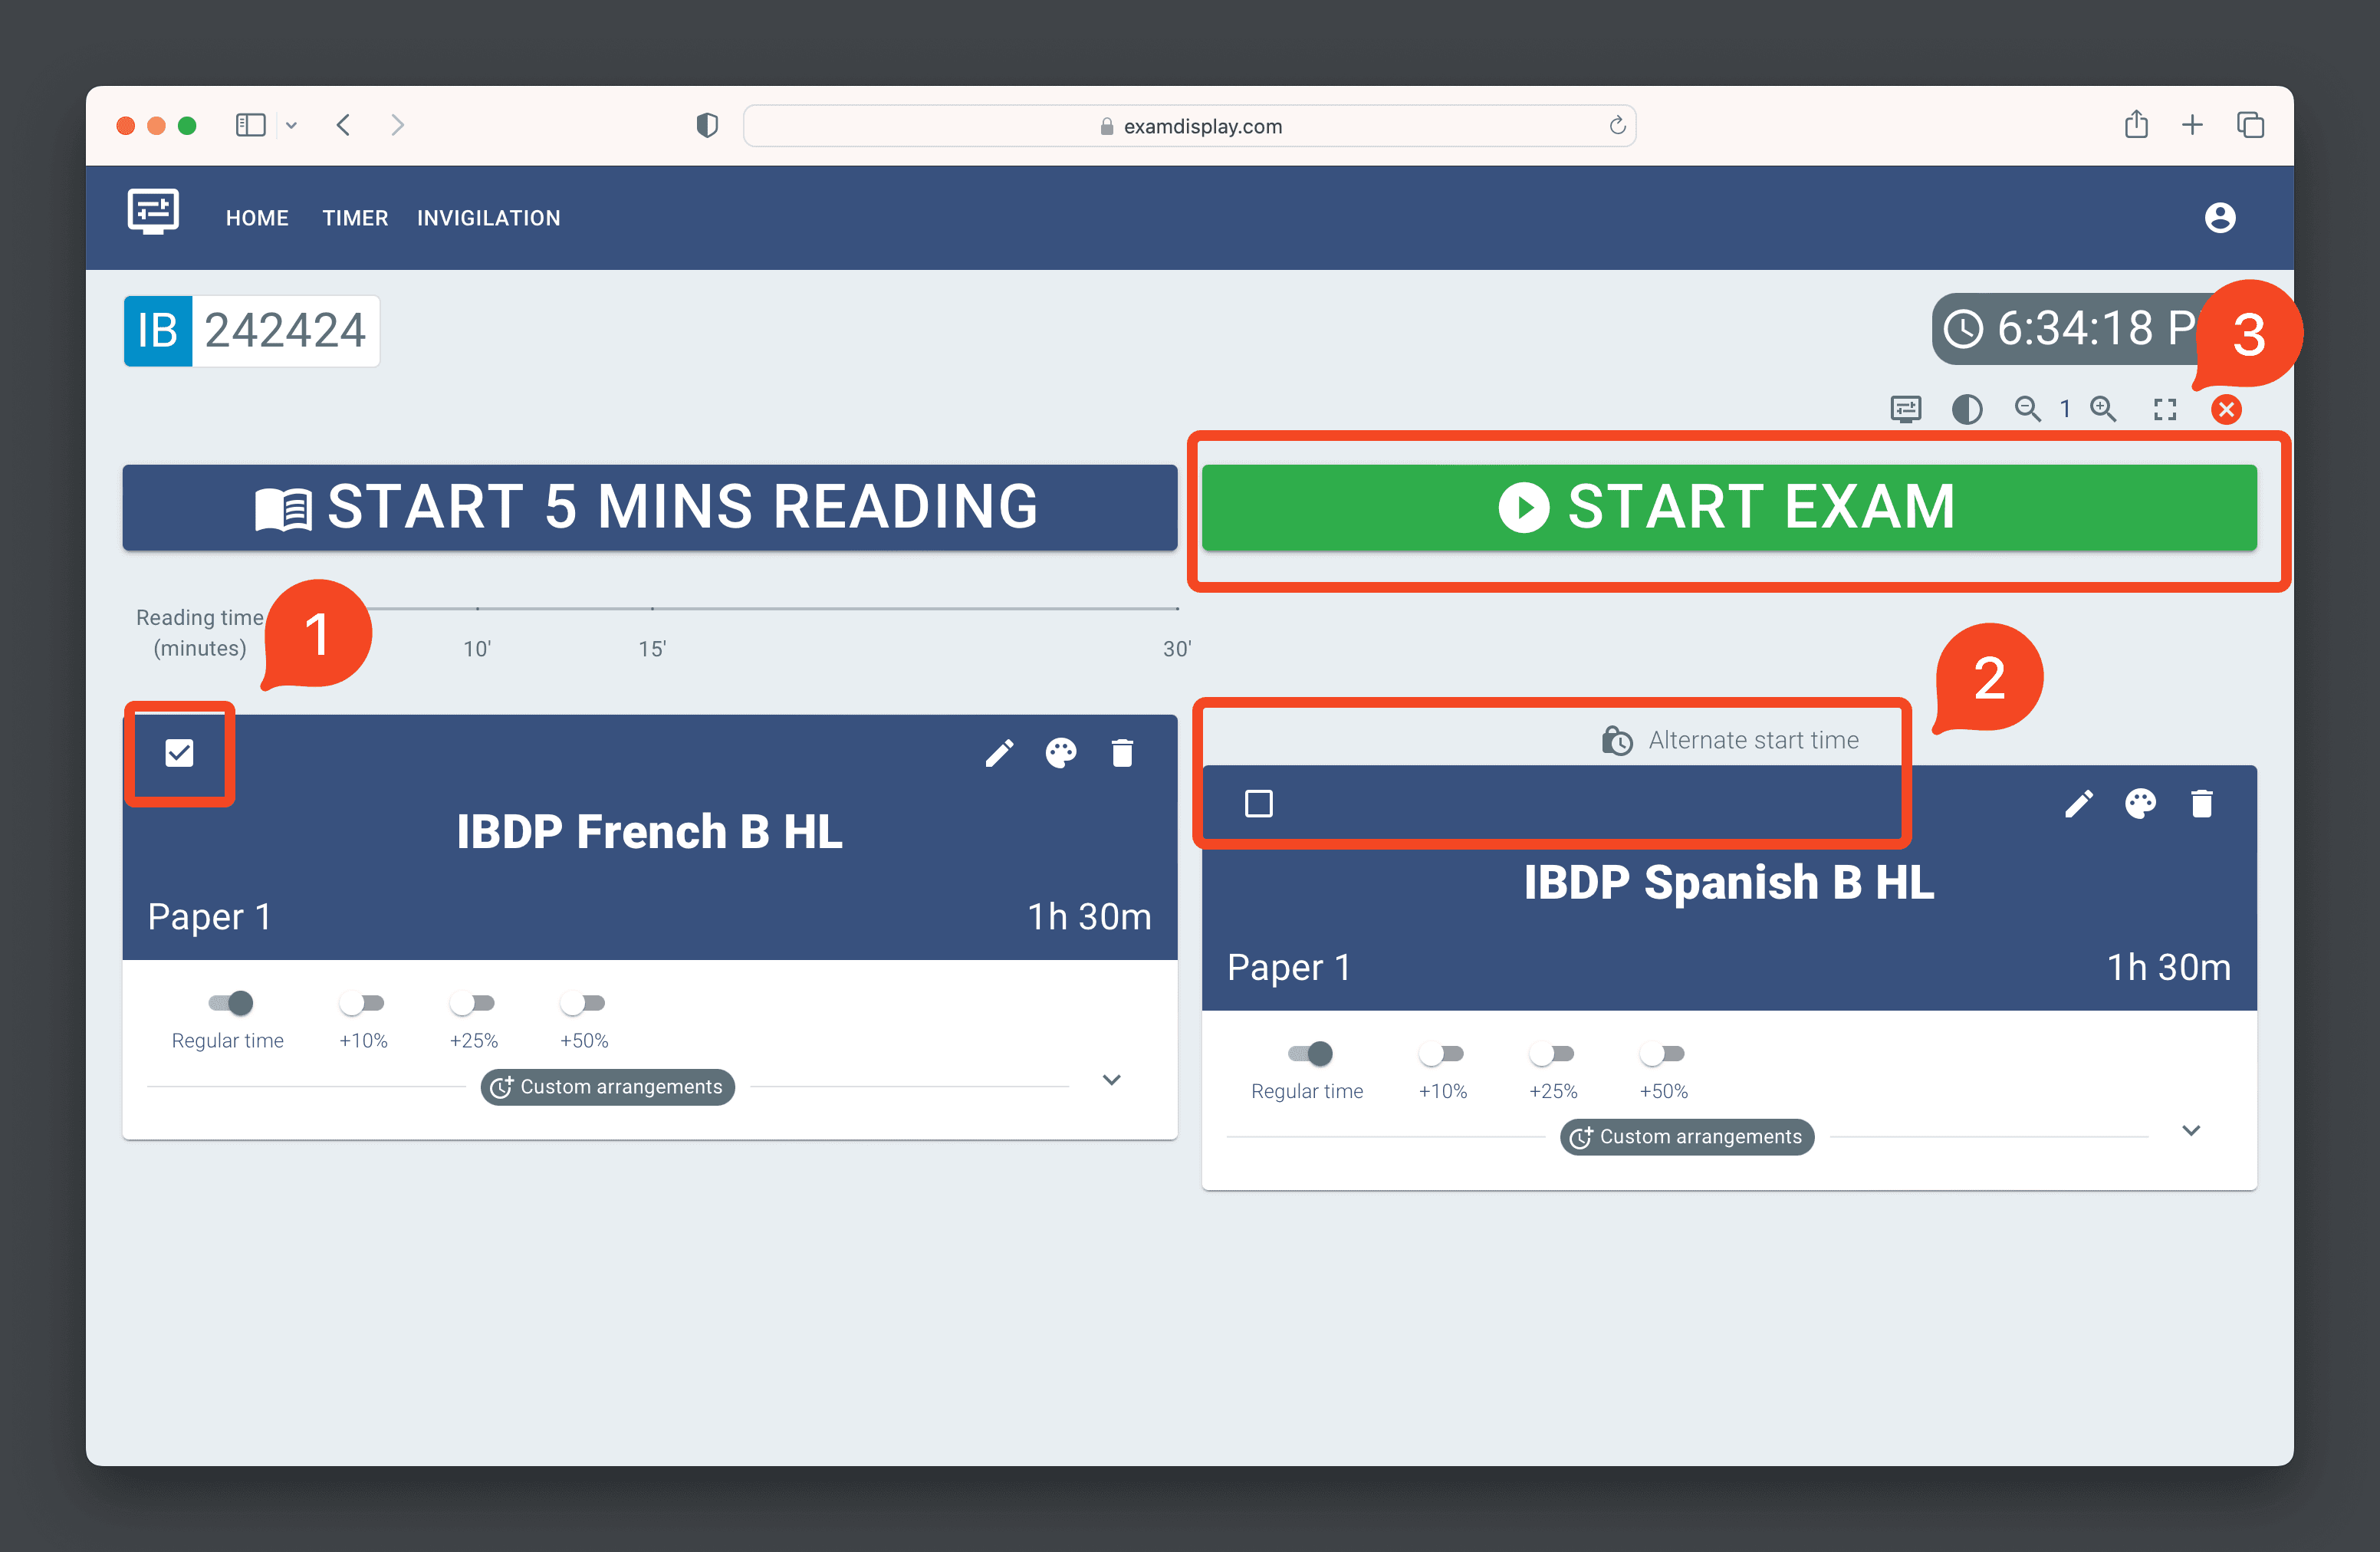Open Custom arrangements for French B HL

[x=608, y=1087]
